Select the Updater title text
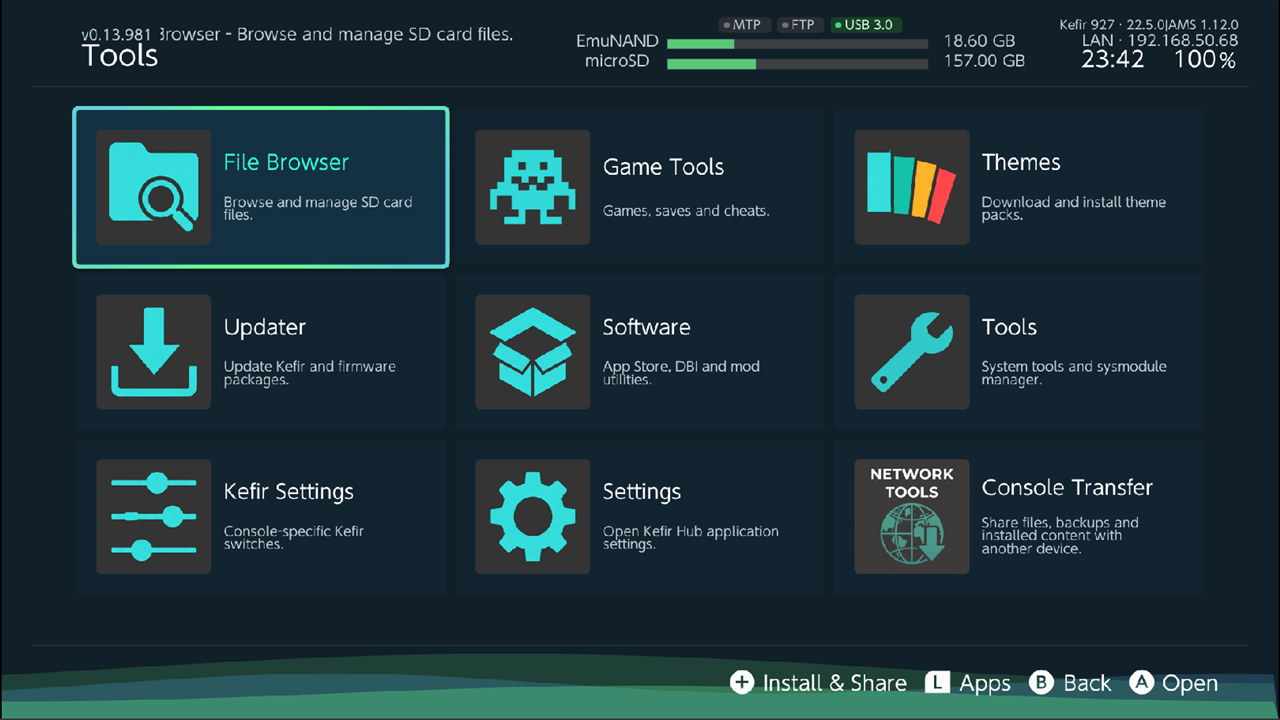This screenshot has width=1280, height=720. tap(265, 327)
